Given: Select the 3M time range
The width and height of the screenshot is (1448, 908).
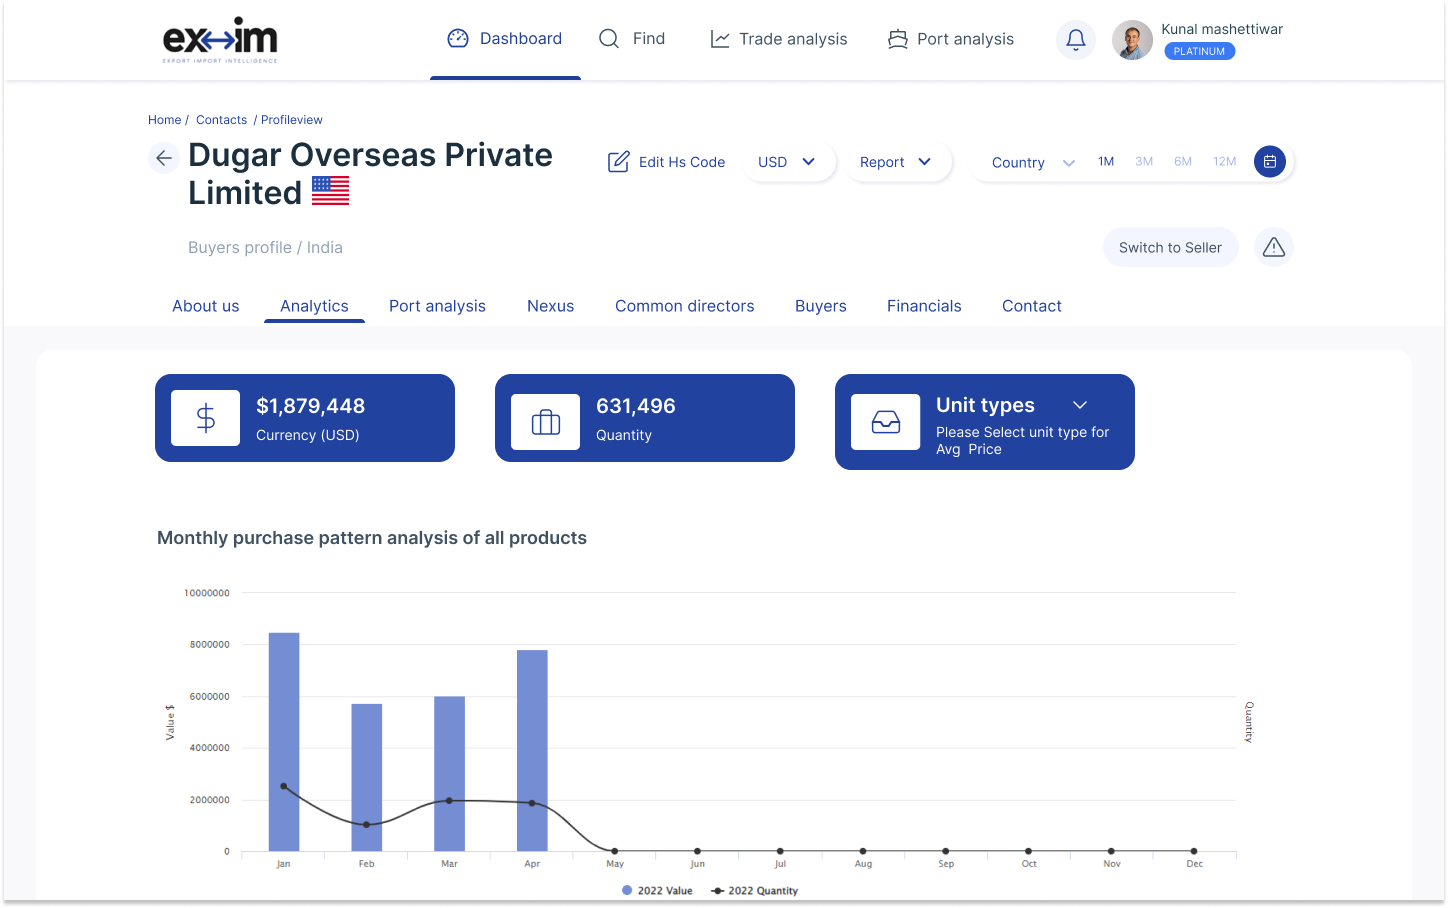Looking at the screenshot, I should point(1144,161).
